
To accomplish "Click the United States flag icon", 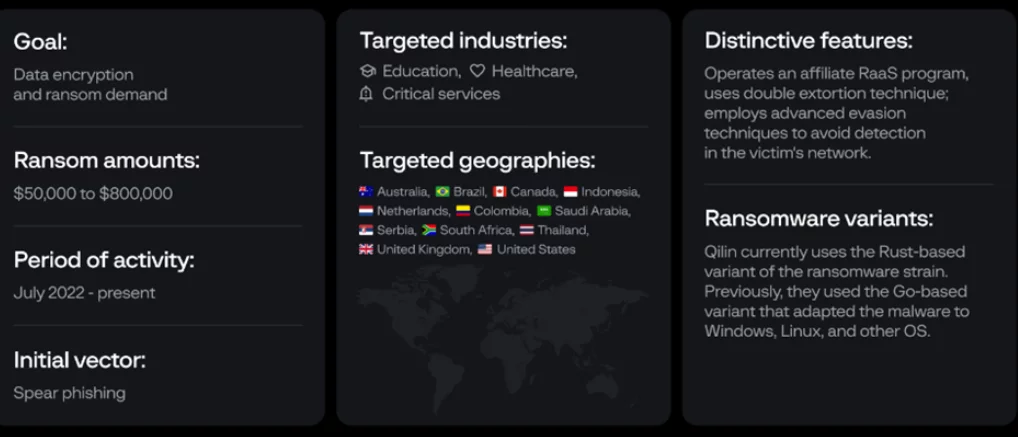I will click(x=485, y=249).
